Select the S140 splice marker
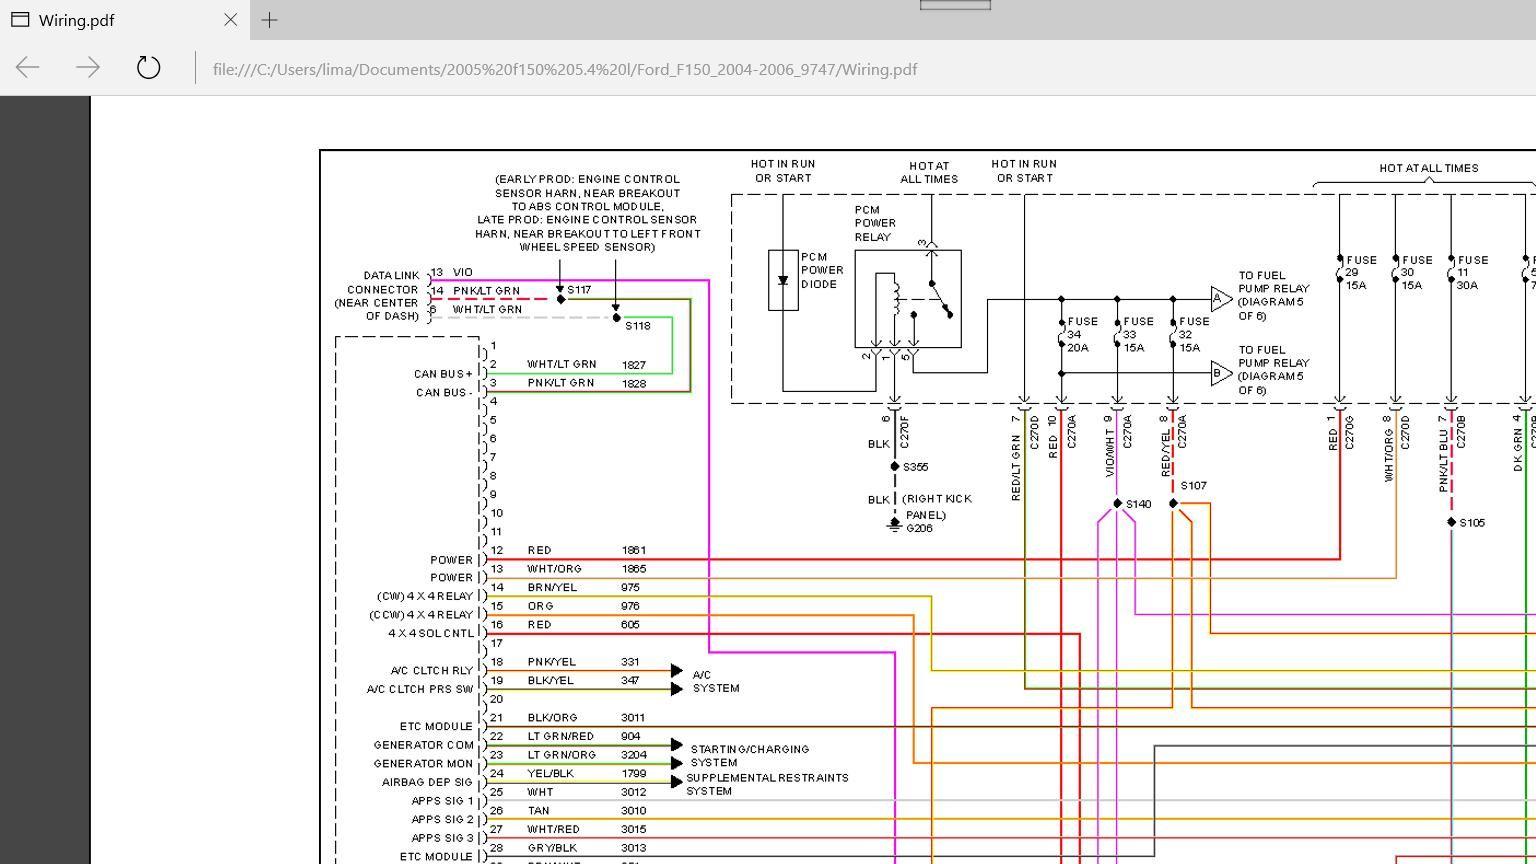Screen dimensions: 1536x864 (1117, 503)
